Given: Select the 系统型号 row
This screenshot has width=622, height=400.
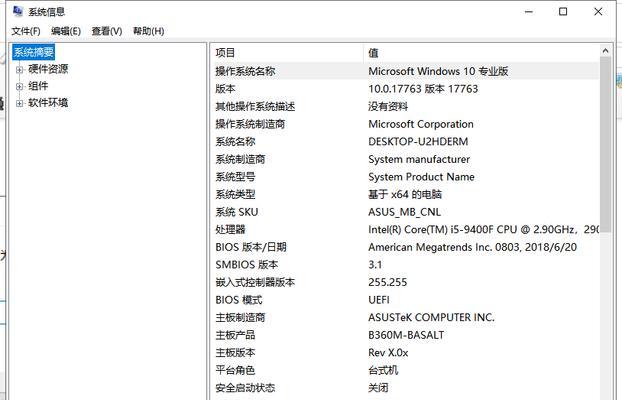Looking at the screenshot, I should click(405, 177).
